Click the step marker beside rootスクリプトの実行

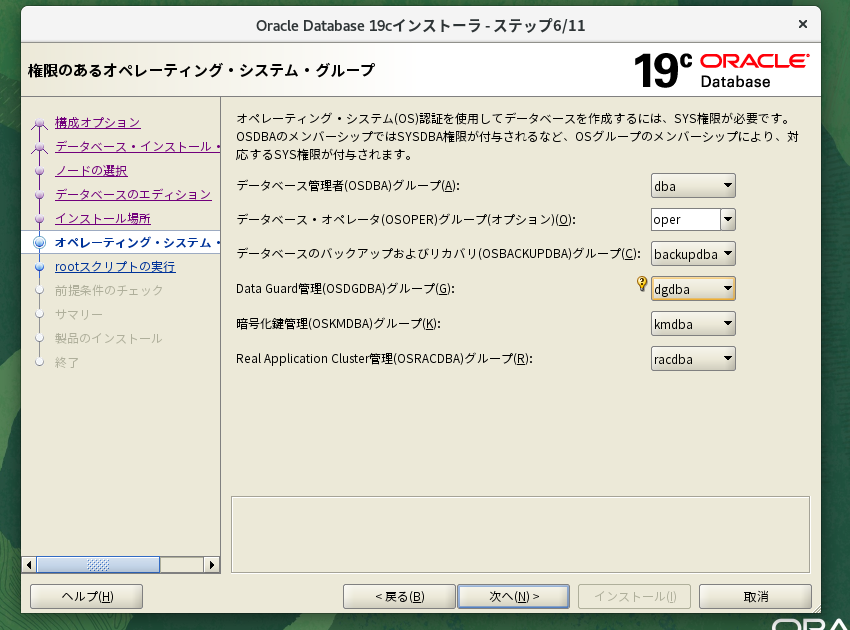point(39,267)
